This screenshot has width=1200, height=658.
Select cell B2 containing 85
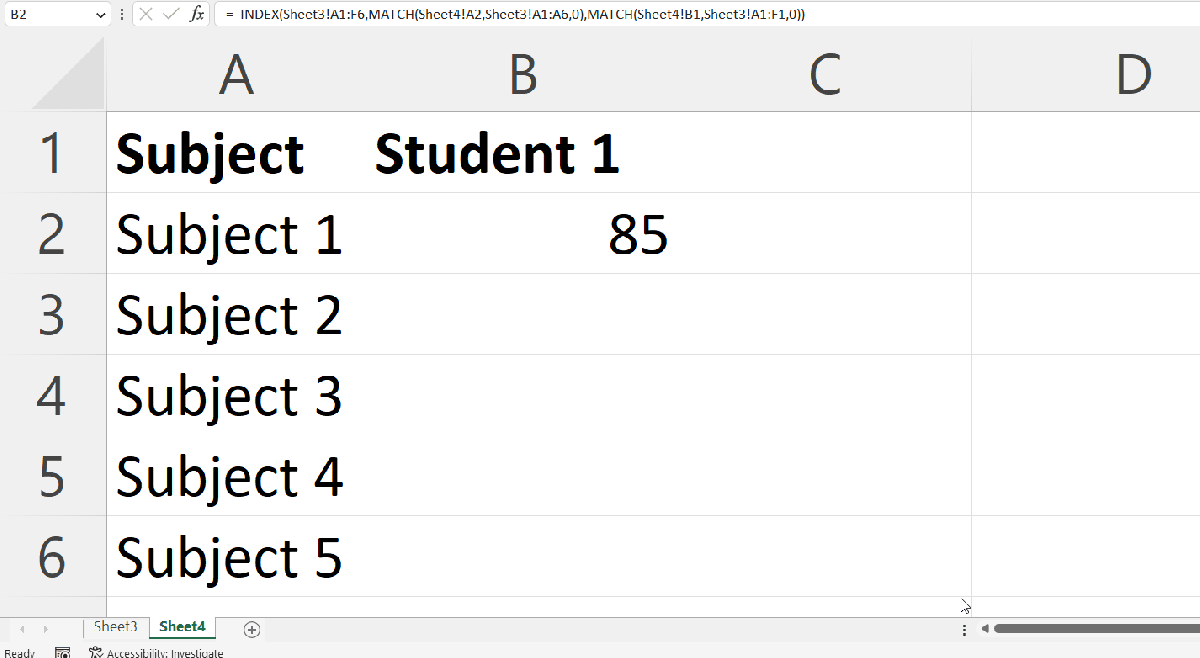[538, 234]
